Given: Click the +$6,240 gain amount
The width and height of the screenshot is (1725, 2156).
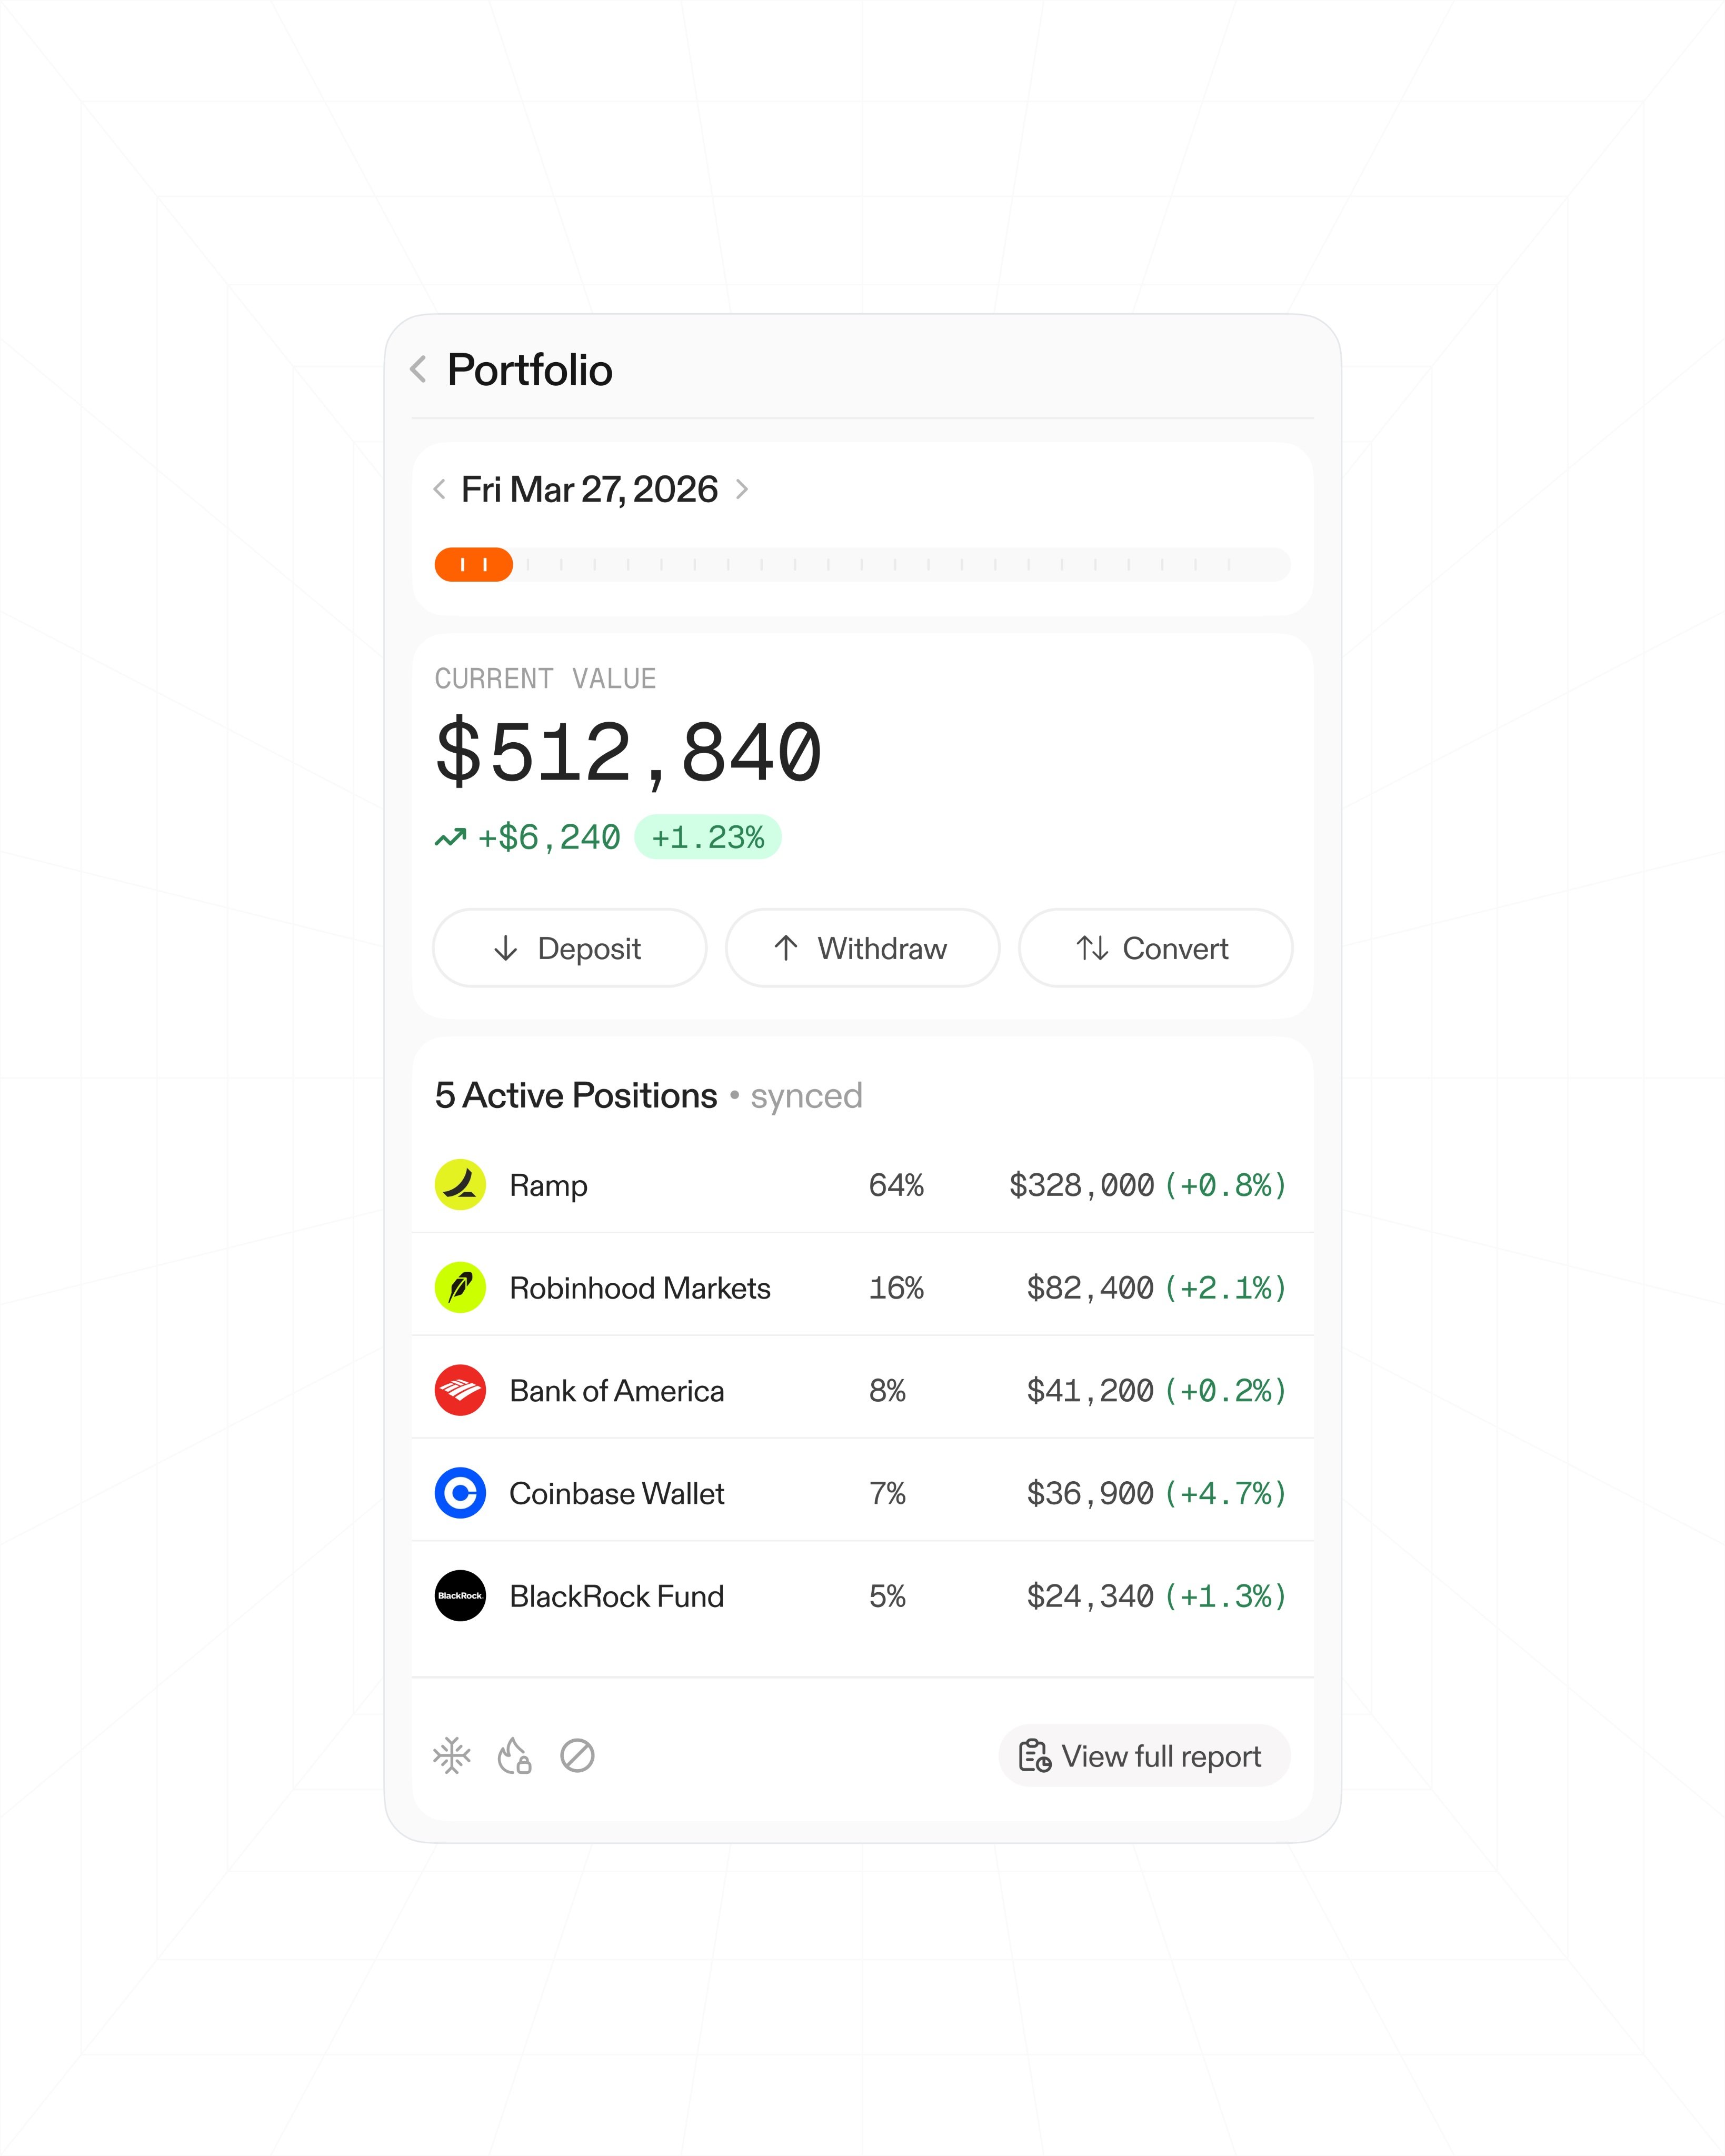Looking at the screenshot, I should point(549,837).
